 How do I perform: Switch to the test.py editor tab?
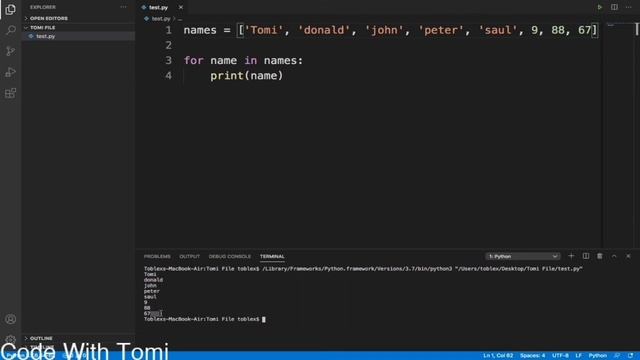[158, 7]
